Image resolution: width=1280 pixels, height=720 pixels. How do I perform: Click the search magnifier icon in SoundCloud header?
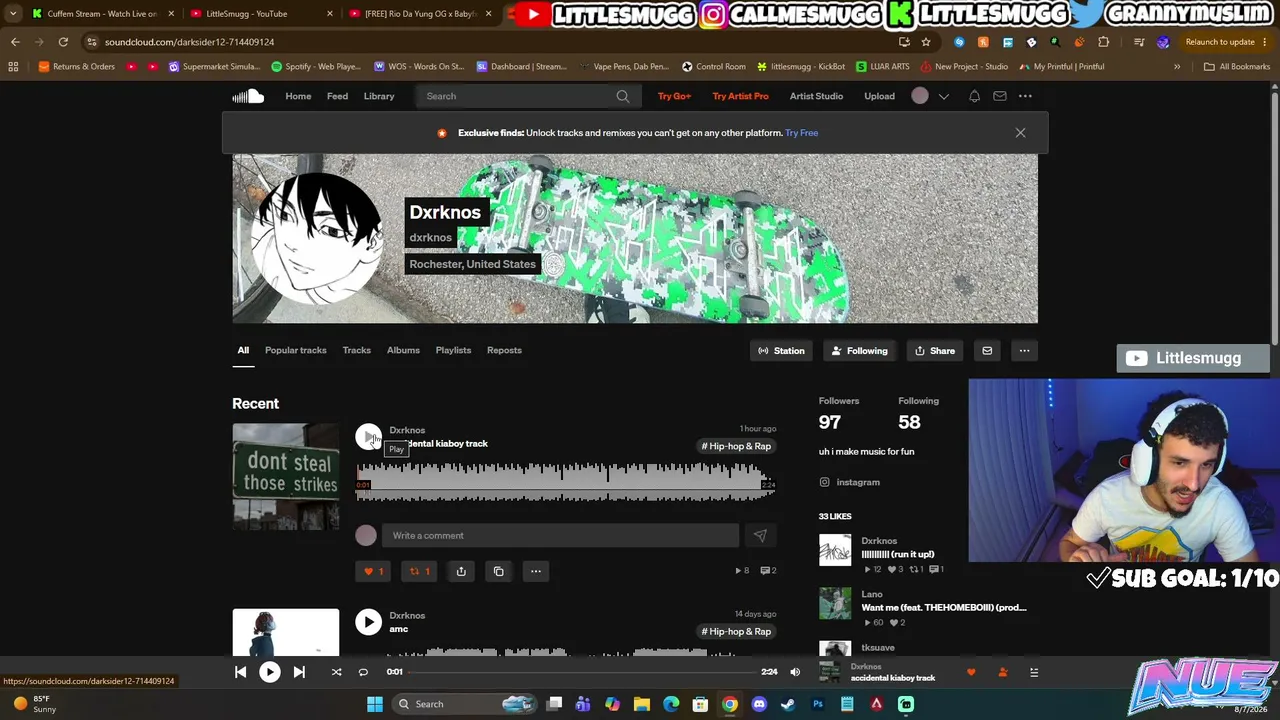(623, 96)
